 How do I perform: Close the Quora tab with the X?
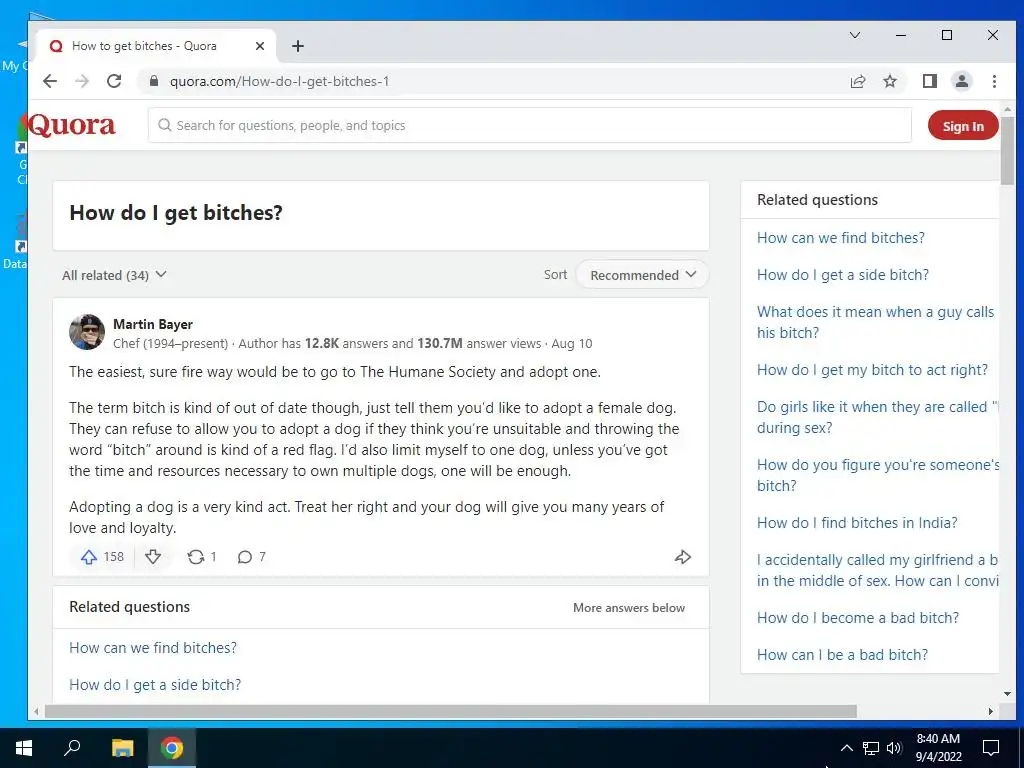pyautogui.click(x=260, y=46)
